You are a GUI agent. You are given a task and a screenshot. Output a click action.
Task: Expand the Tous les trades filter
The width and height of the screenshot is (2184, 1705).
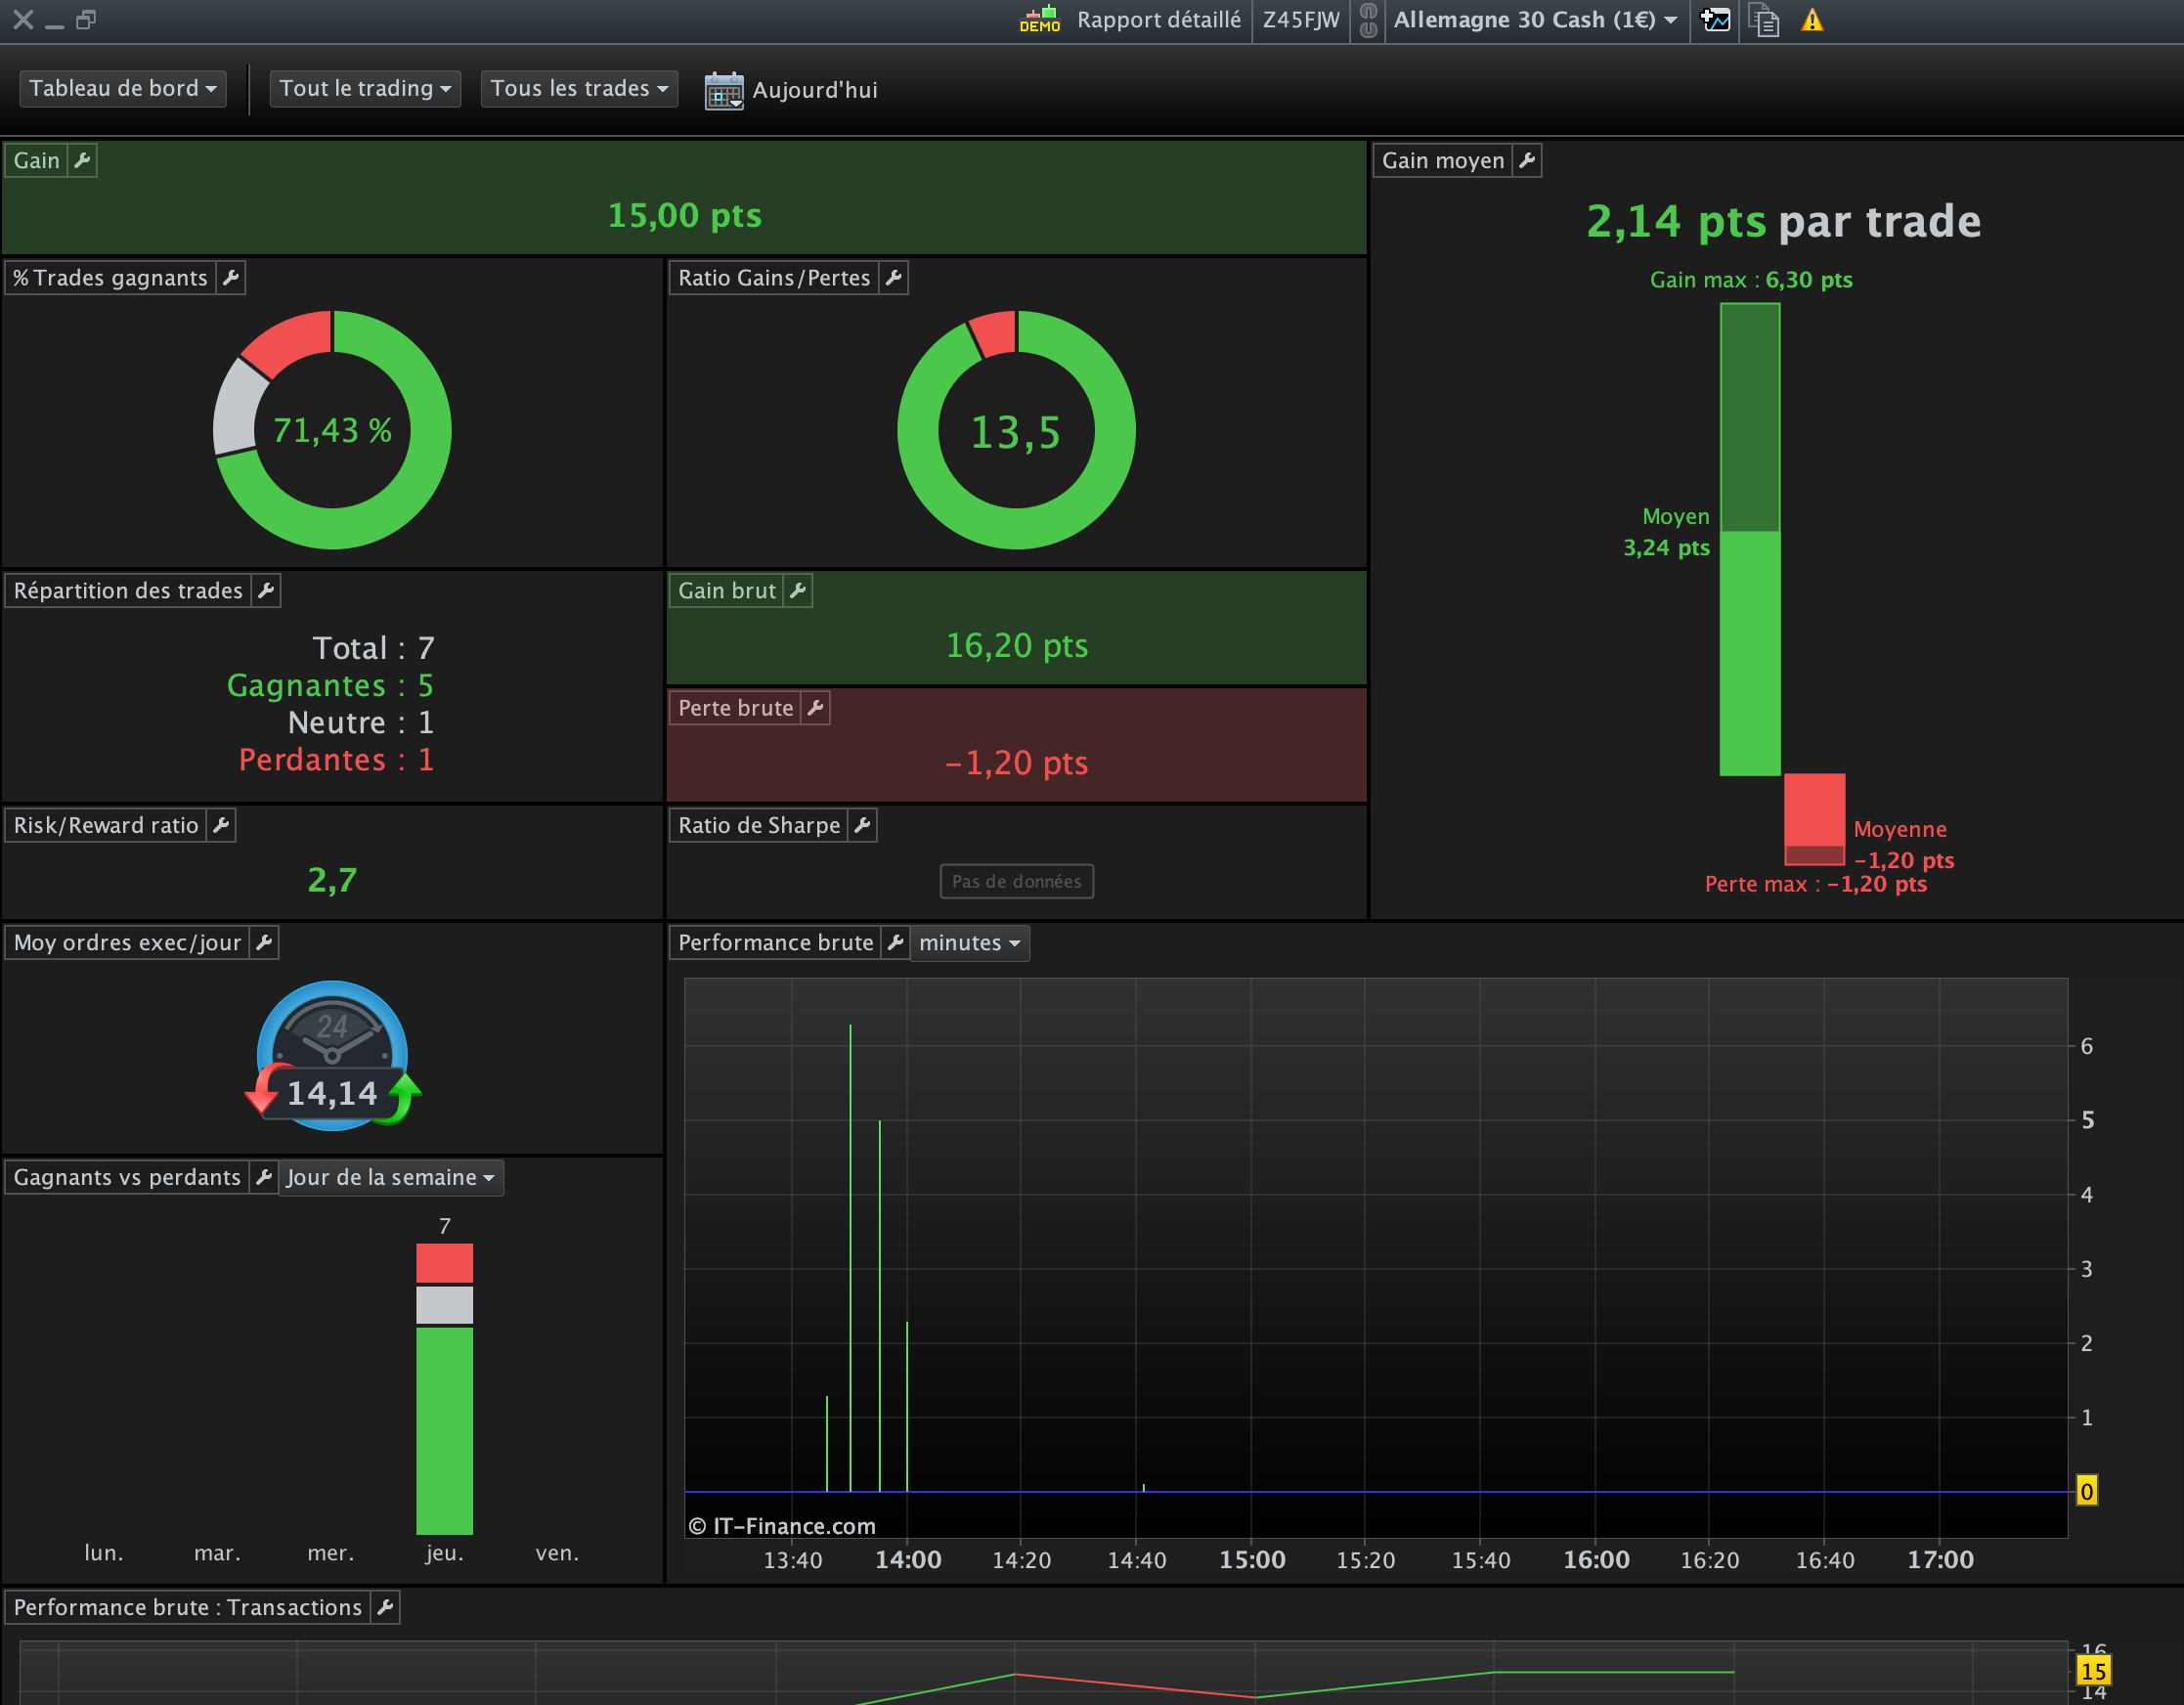(579, 88)
